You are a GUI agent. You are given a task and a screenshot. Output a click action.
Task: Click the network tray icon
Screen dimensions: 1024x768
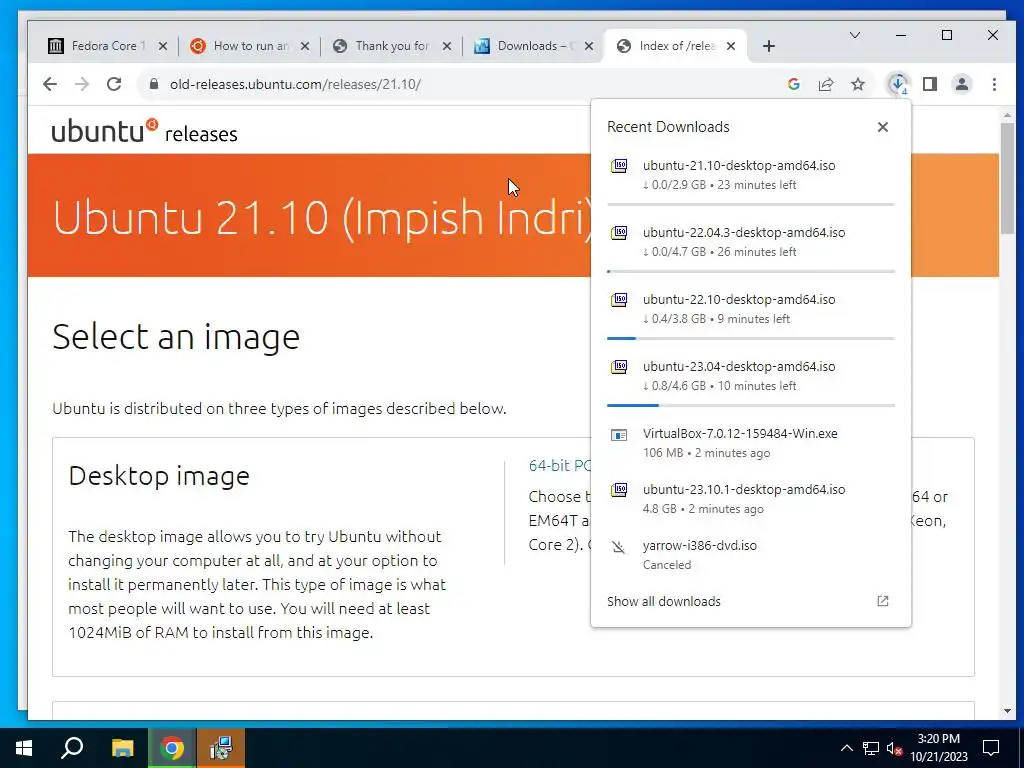[871, 748]
